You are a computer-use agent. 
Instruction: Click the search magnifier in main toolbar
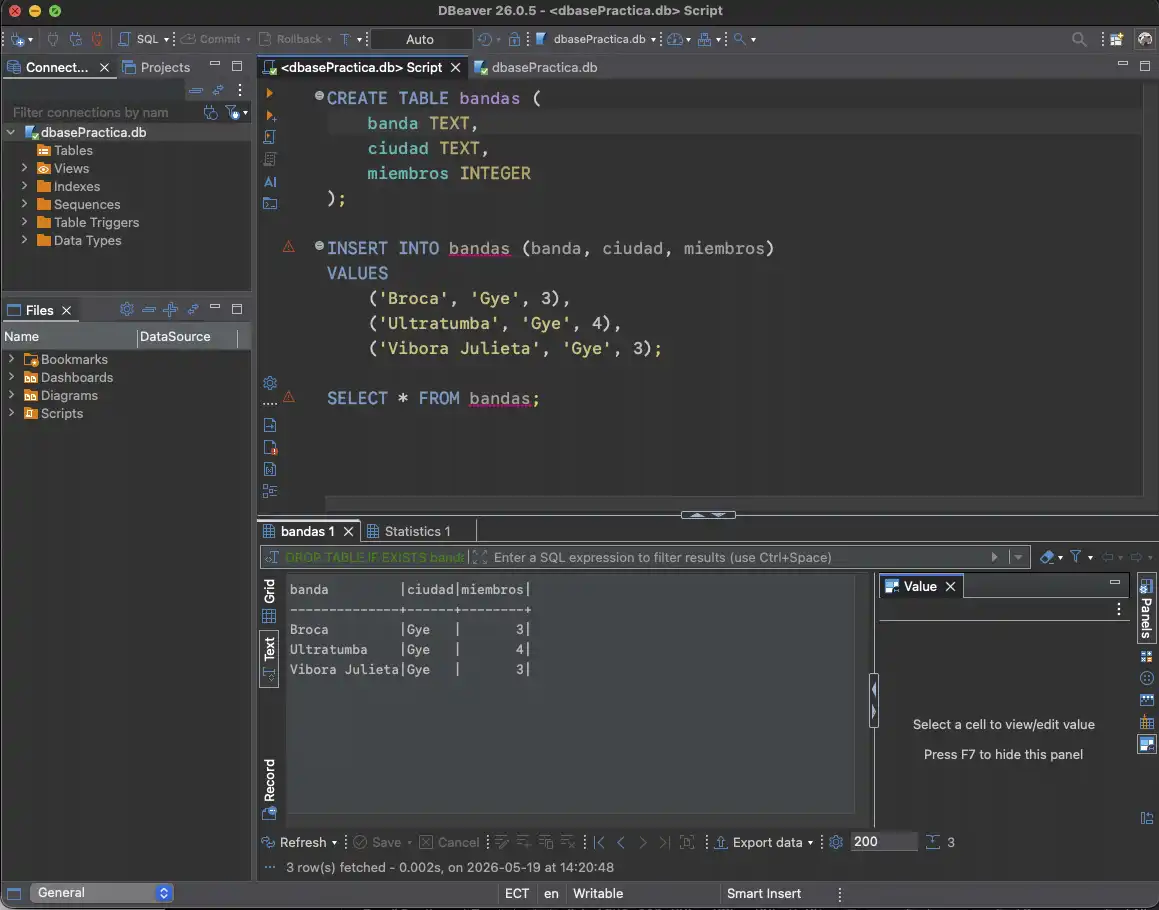tap(739, 39)
